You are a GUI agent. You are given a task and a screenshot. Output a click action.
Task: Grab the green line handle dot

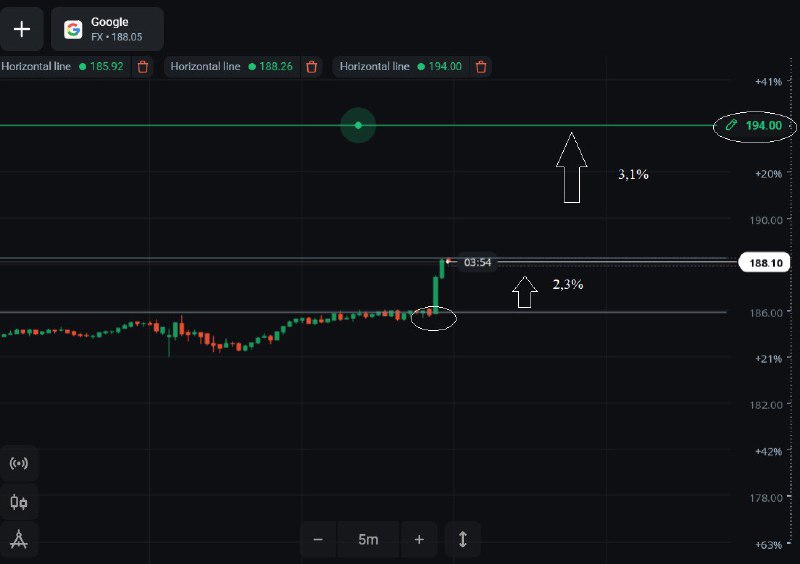358,125
